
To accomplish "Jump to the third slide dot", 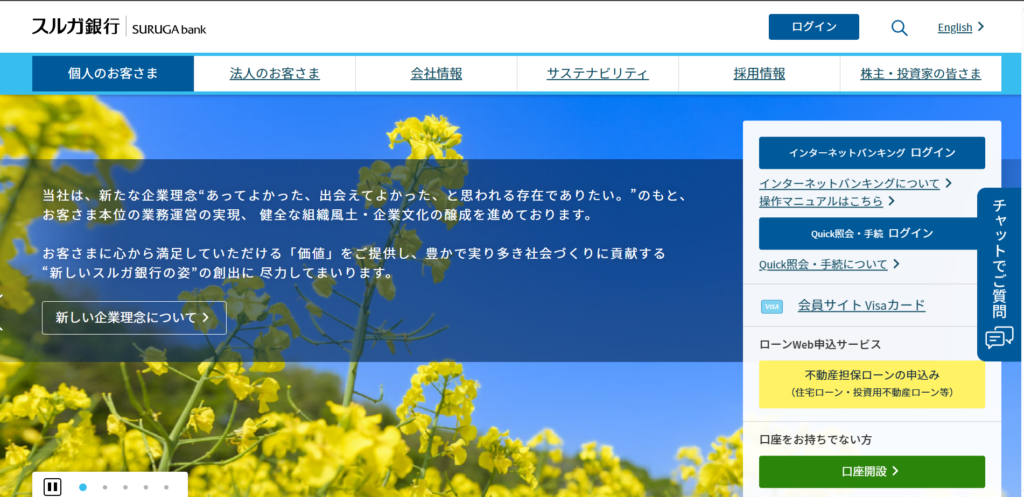I will (x=125, y=487).
